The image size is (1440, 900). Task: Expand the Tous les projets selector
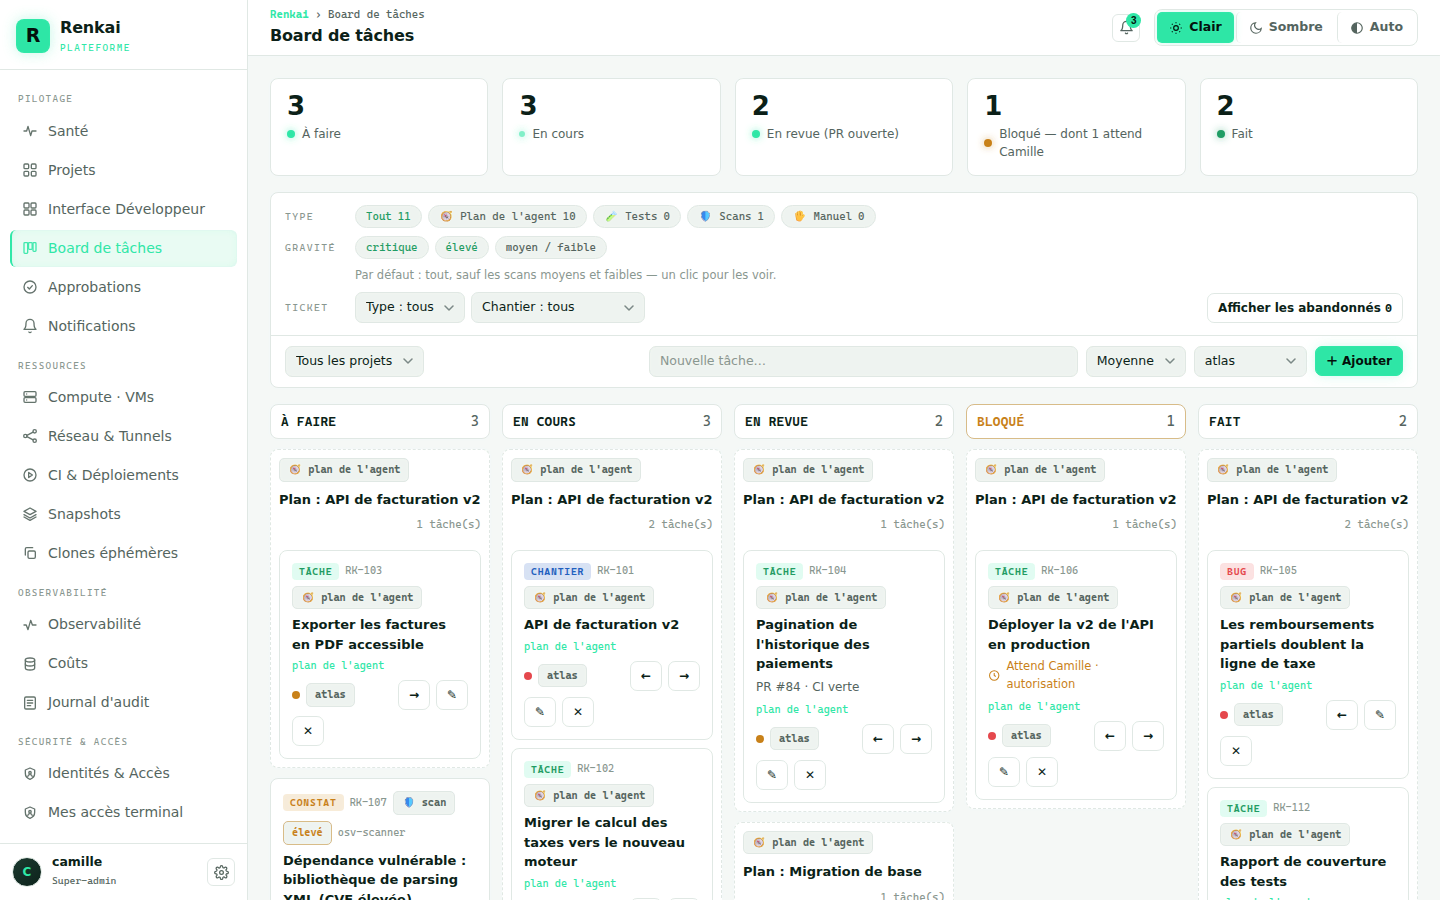[354, 361]
